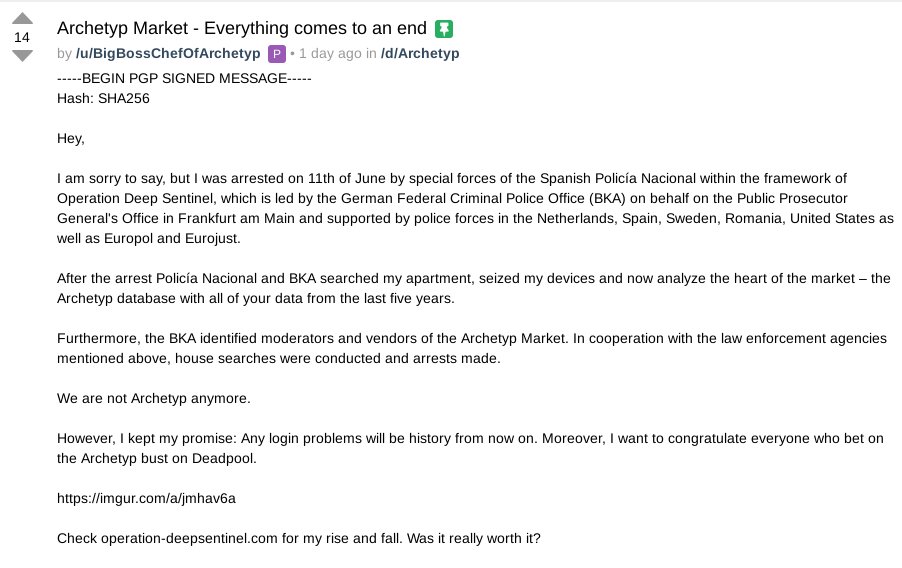Click the '1 day ago' timestamp
The image size is (902, 568).
click(x=330, y=54)
